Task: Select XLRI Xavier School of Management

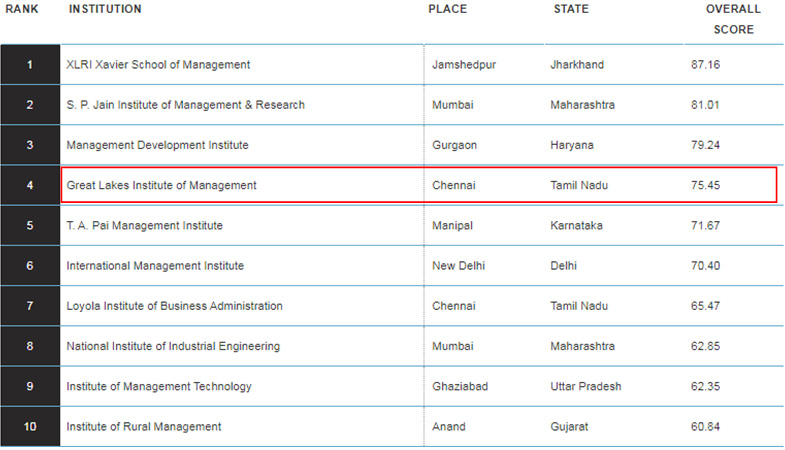Action: pyautogui.click(x=158, y=65)
